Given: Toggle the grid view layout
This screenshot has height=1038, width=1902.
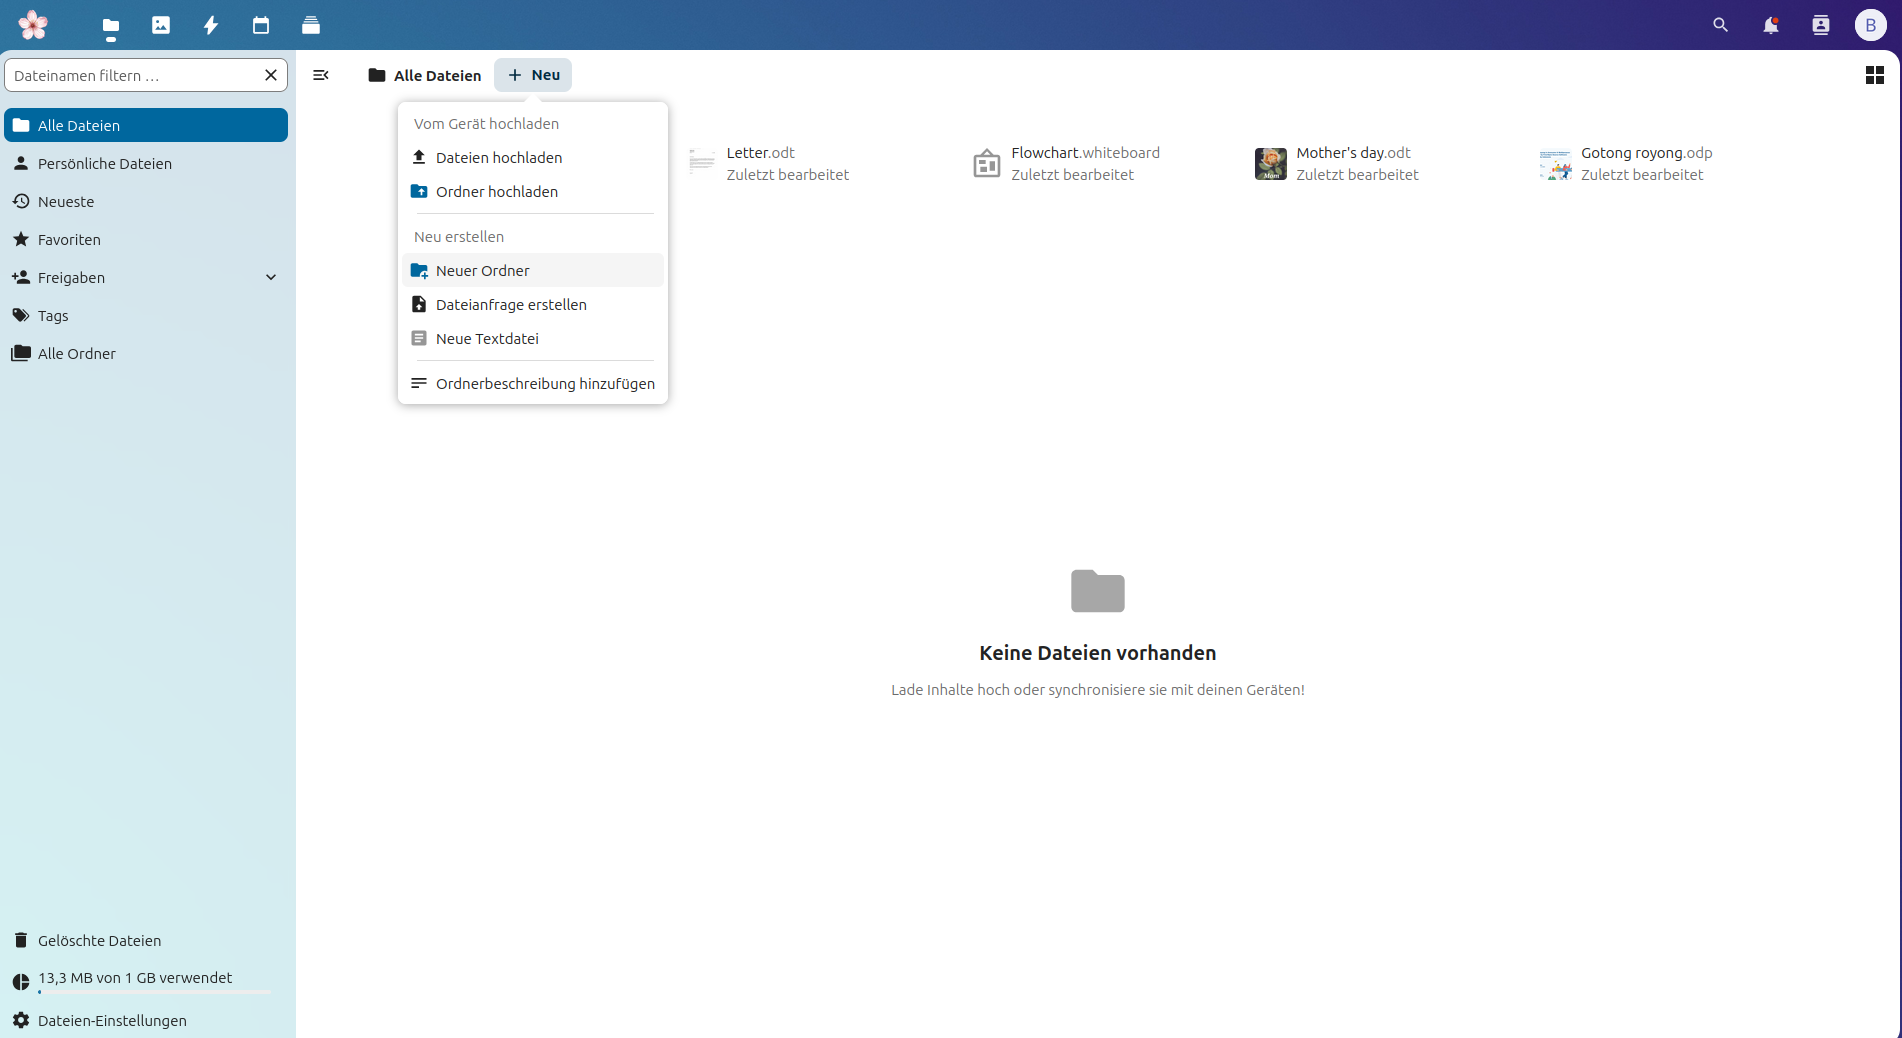Looking at the screenshot, I should coord(1874,75).
